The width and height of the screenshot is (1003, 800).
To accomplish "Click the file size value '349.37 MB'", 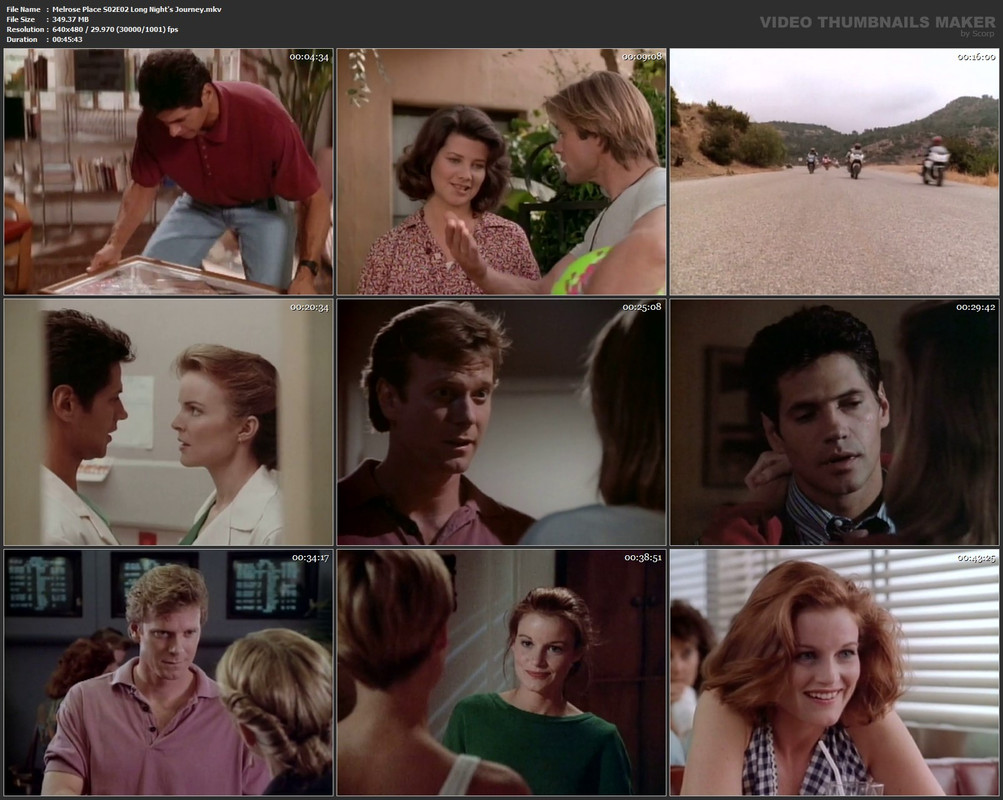I will point(70,19).
